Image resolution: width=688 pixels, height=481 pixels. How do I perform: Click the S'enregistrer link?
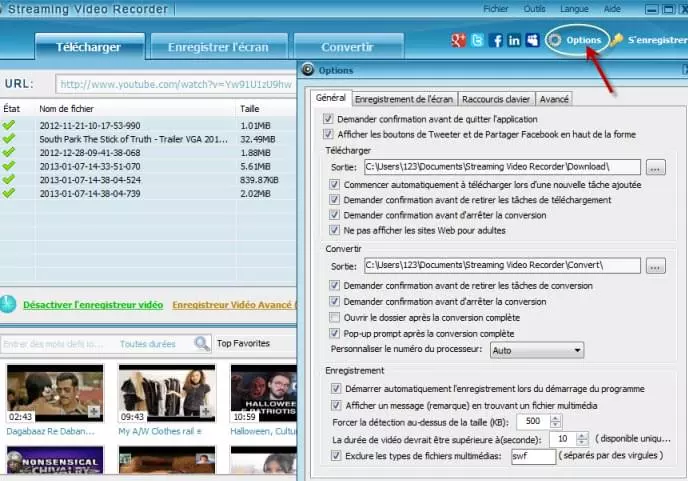(x=657, y=40)
